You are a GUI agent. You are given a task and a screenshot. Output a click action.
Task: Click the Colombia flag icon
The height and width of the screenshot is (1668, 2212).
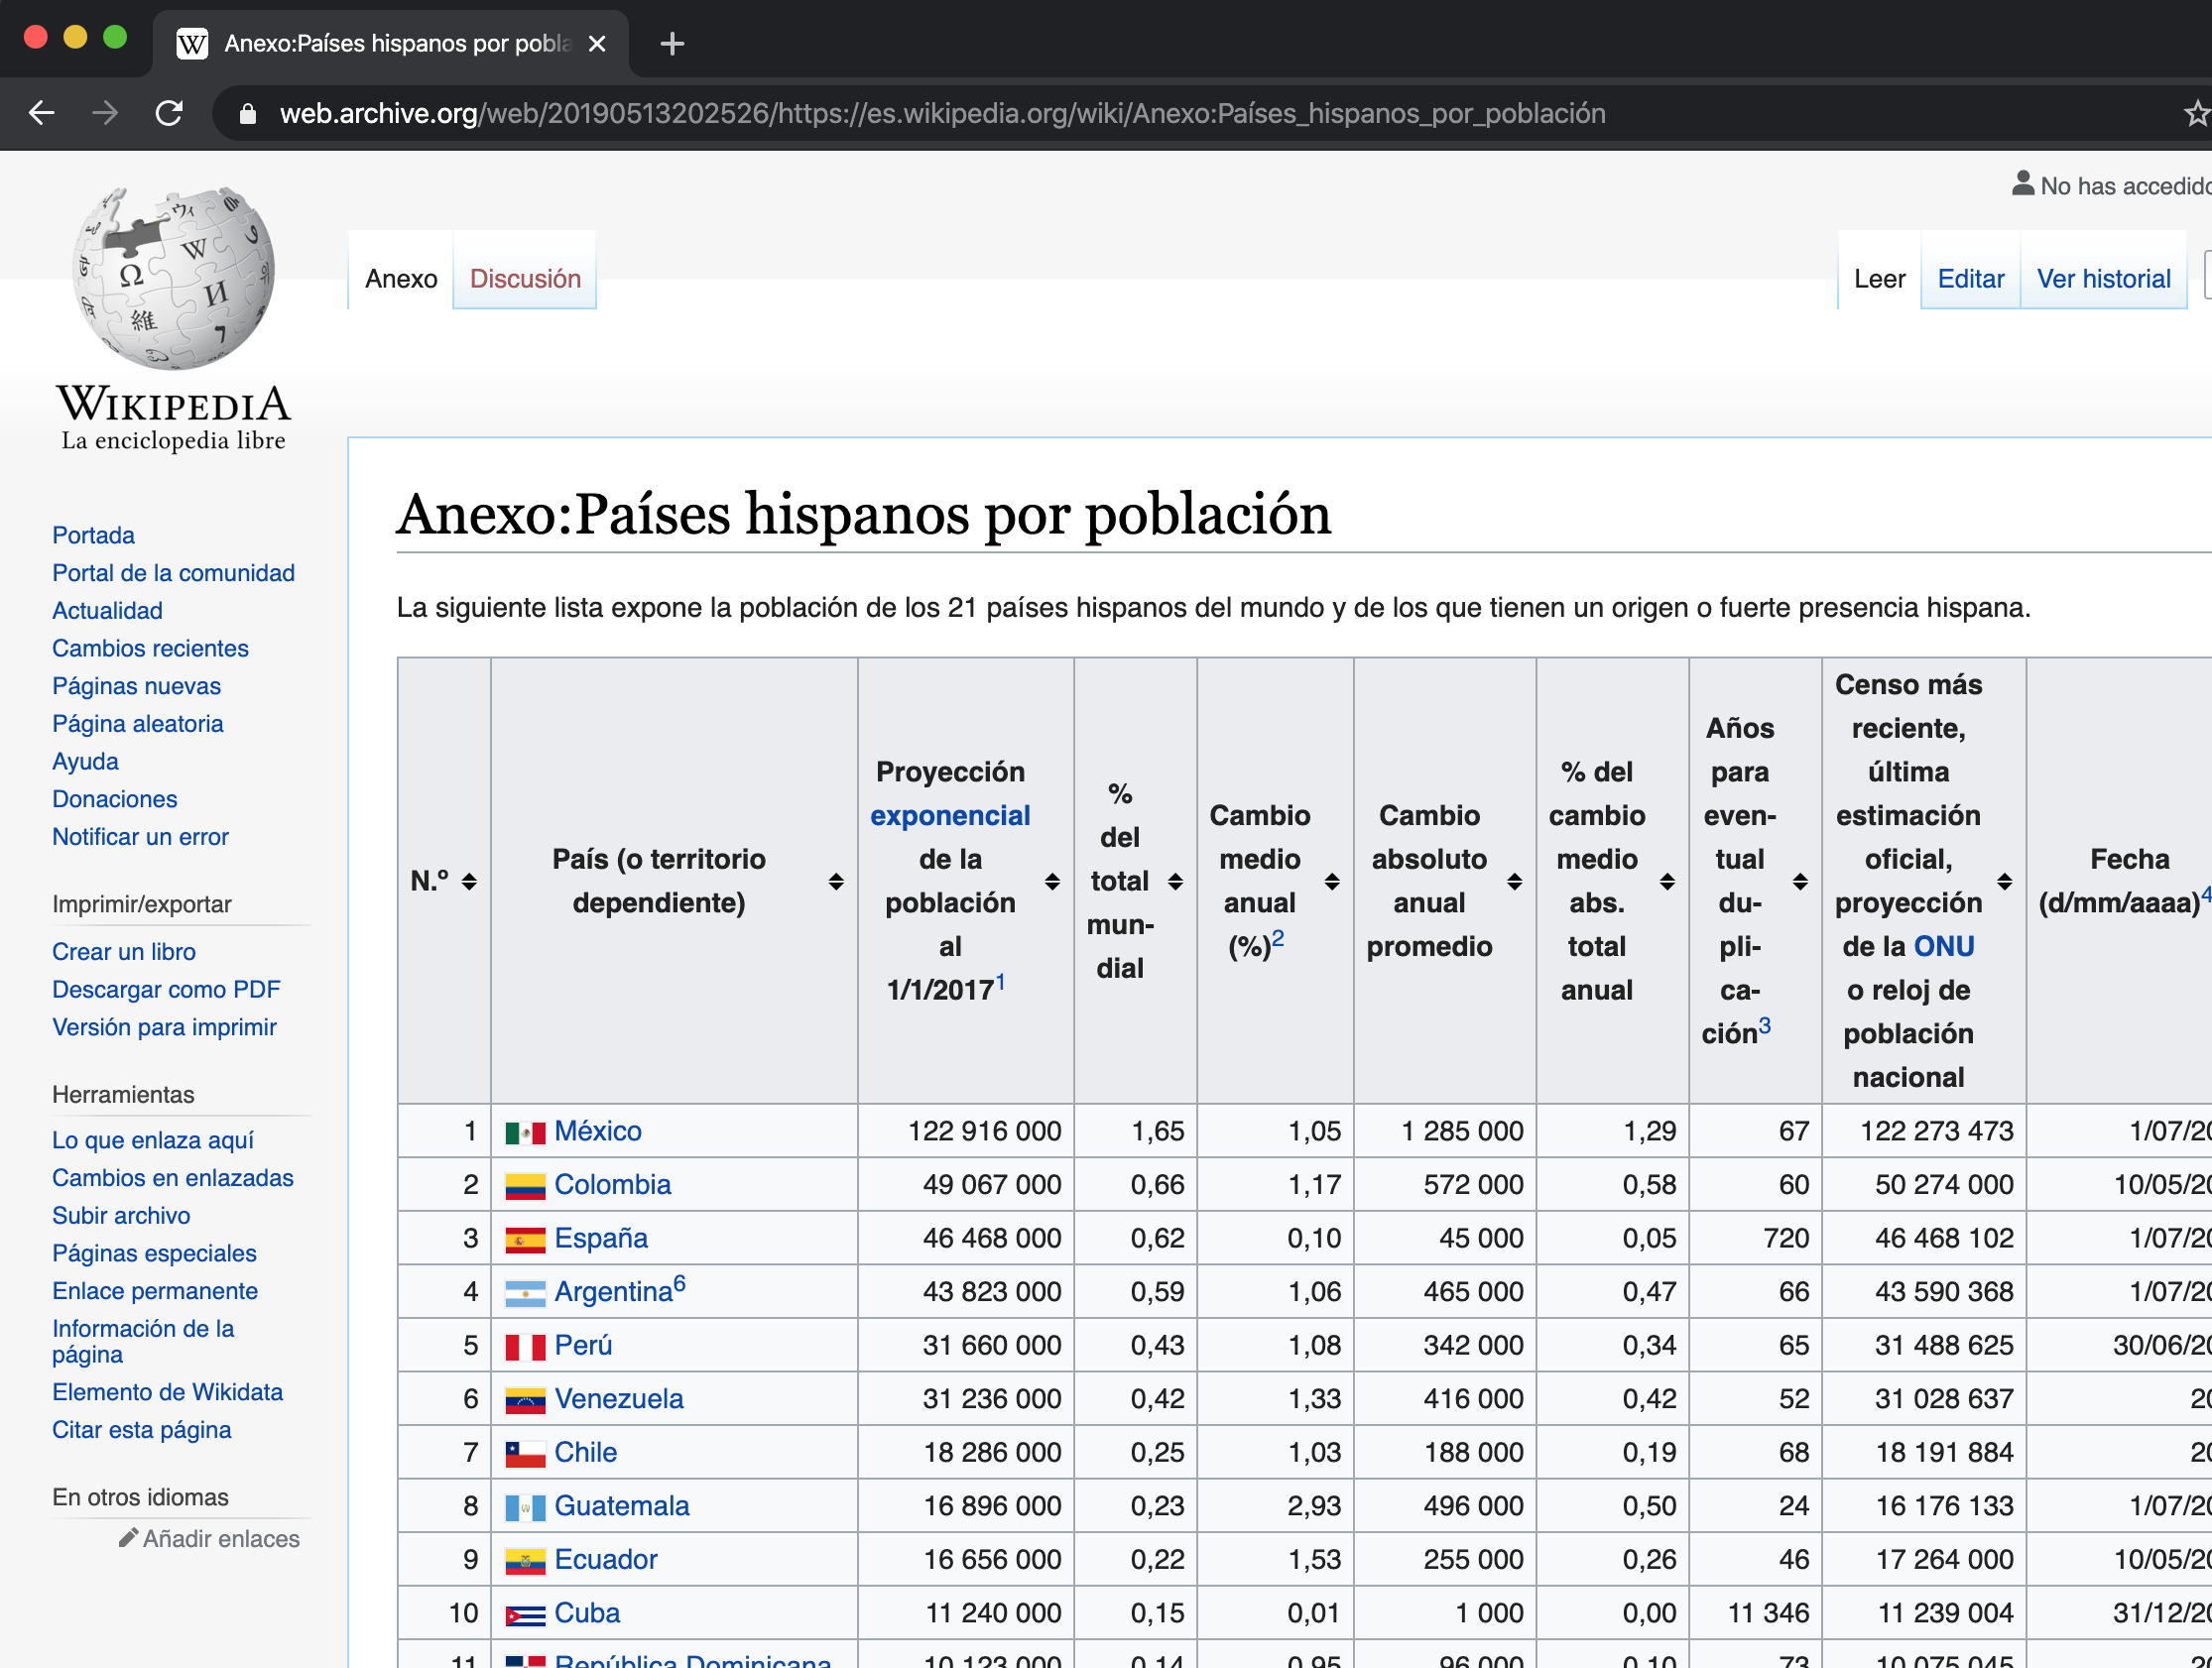tap(525, 1186)
